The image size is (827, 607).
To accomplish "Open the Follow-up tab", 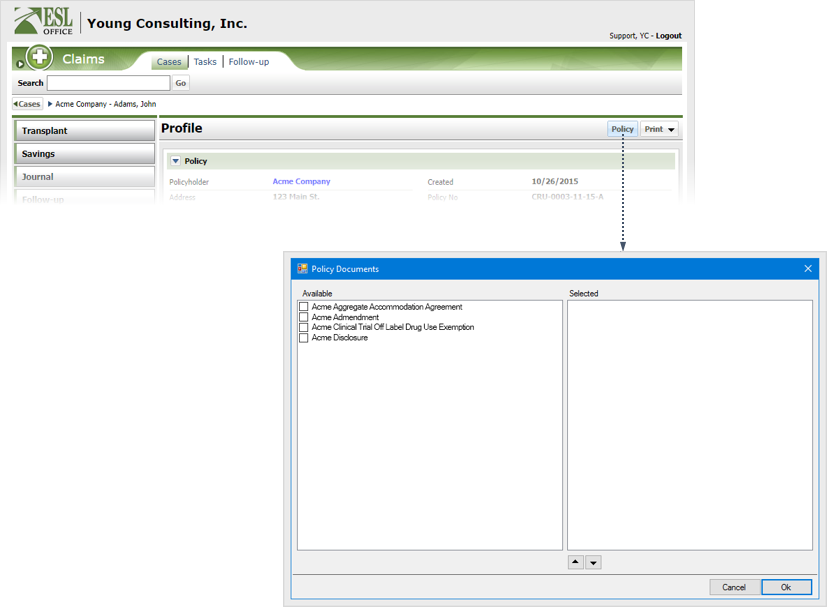I will (x=248, y=62).
